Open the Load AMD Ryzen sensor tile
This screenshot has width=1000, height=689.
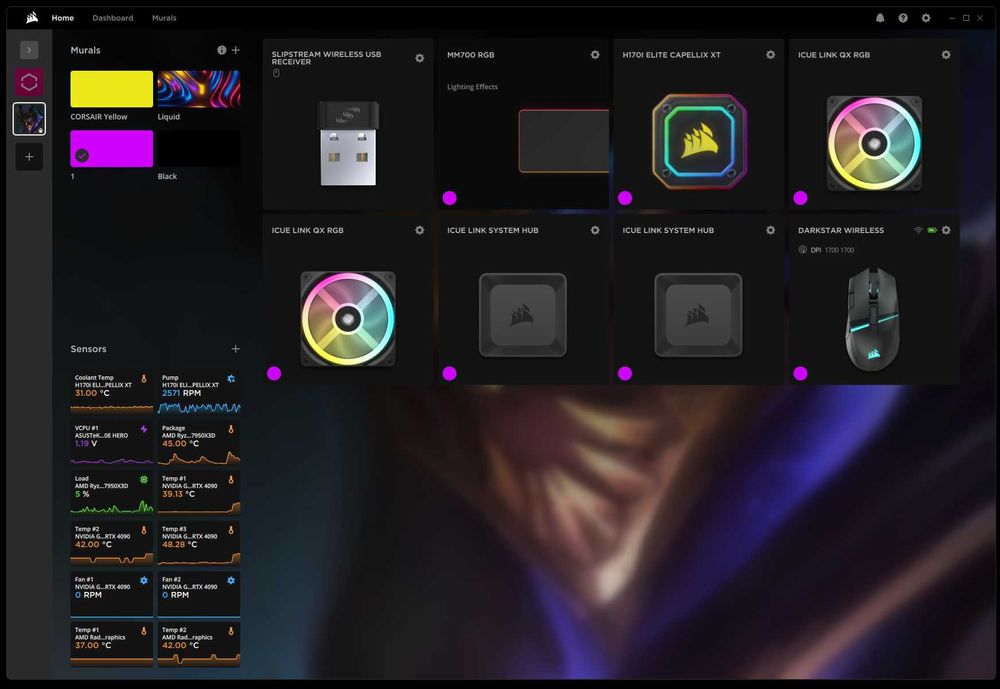click(x=112, y=493)
